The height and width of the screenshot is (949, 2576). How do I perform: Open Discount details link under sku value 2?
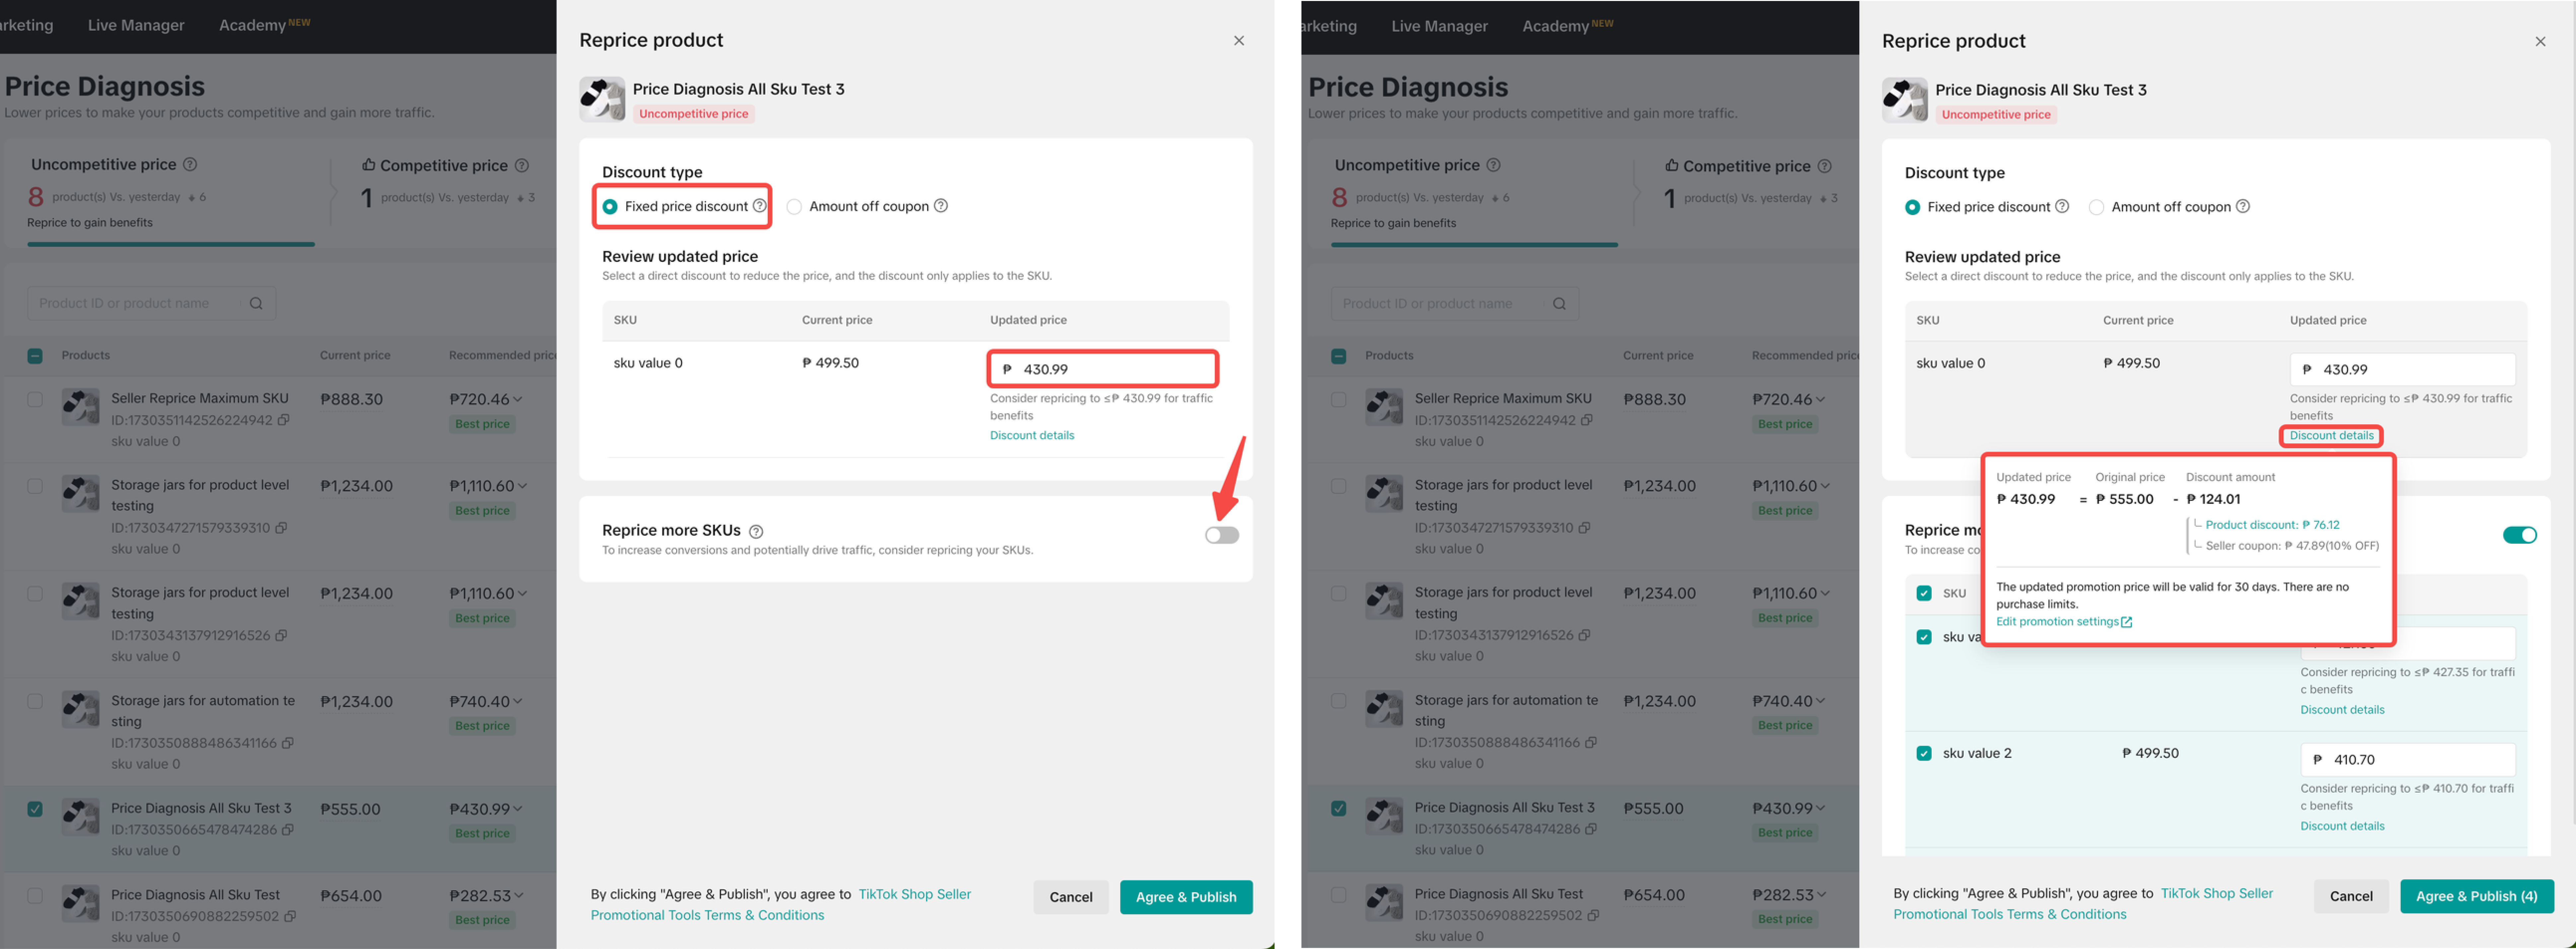pos(2342,826)
